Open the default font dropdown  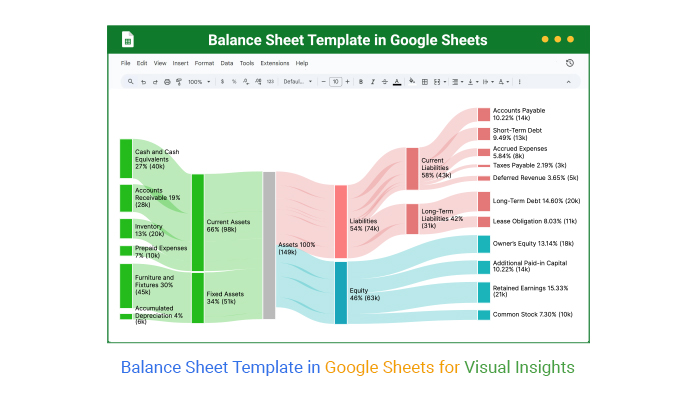coord(297,82)
